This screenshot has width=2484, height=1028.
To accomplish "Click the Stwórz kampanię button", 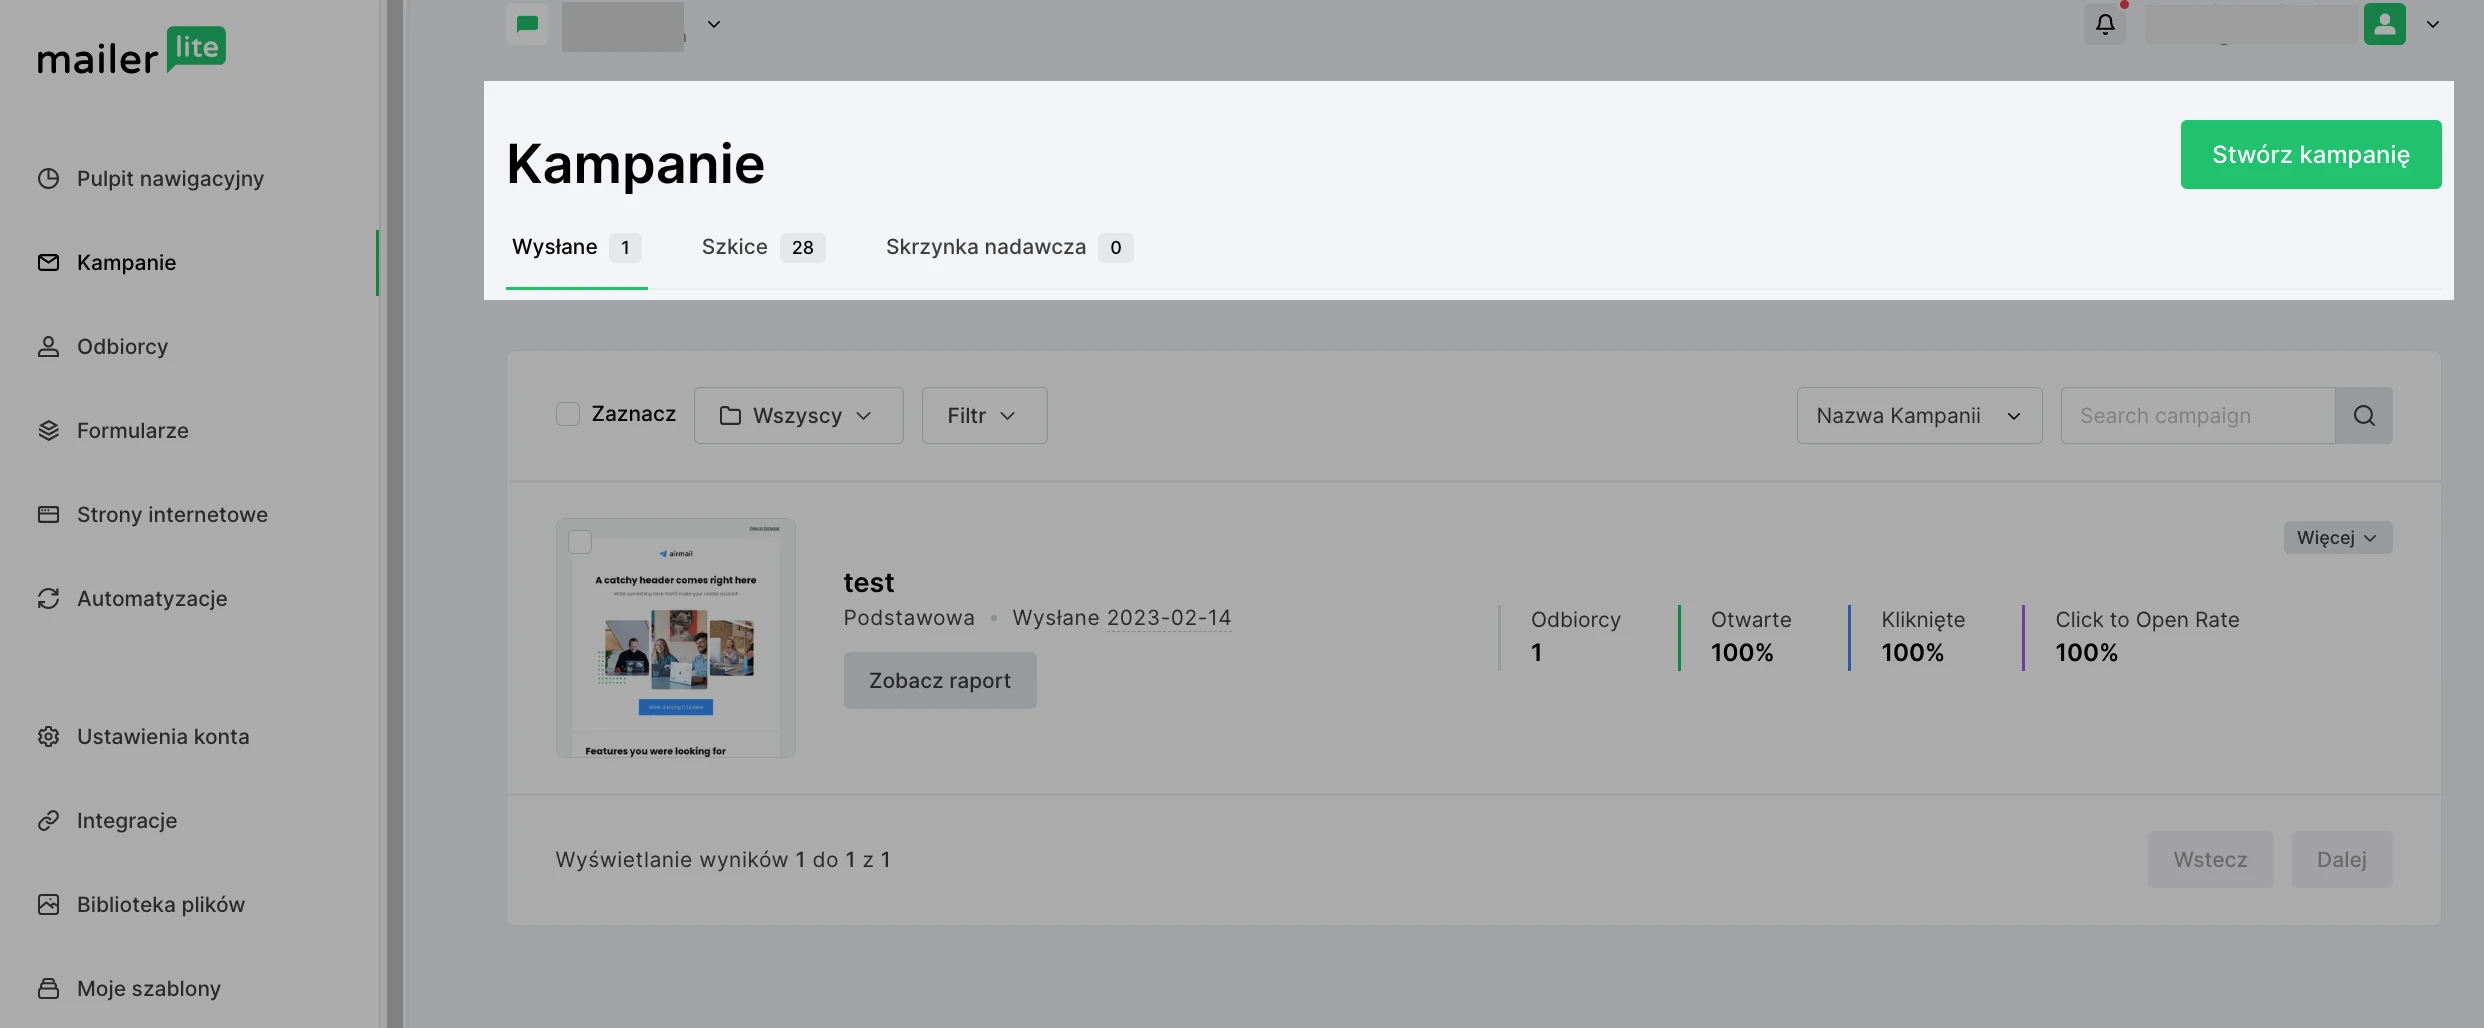I will 2310,155.
